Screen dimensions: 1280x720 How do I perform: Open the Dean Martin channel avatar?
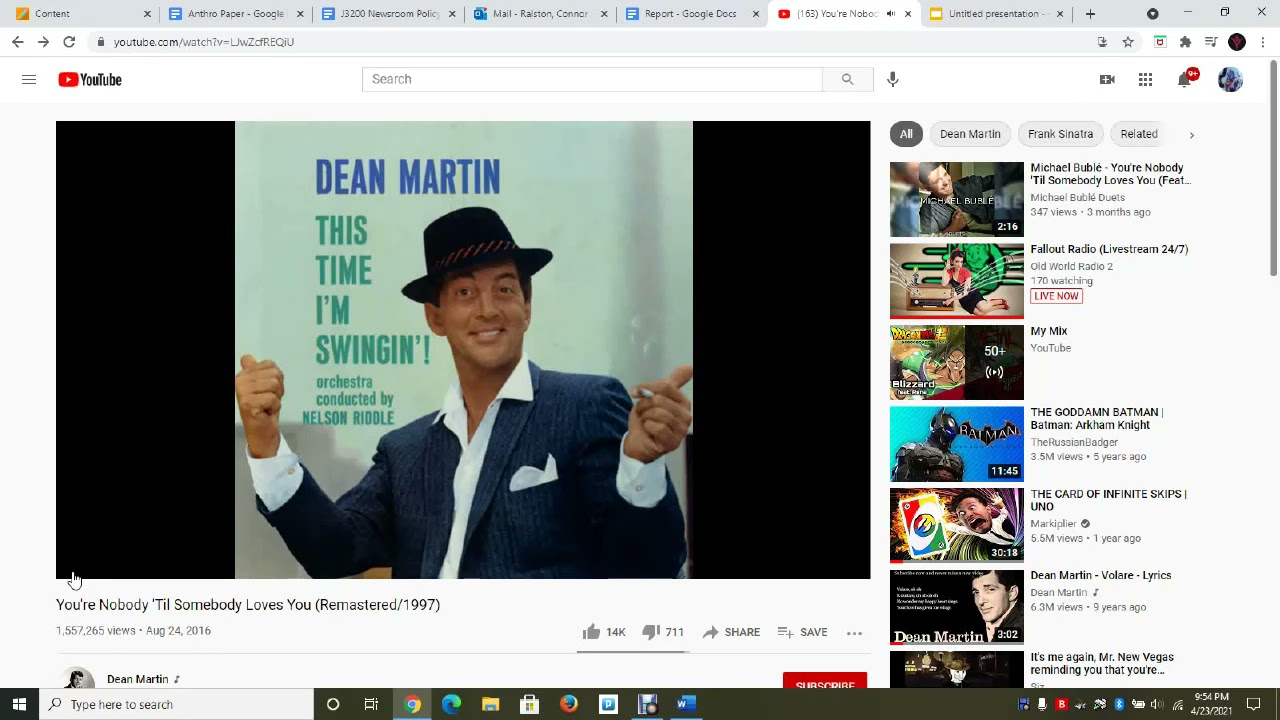point(78,679)
